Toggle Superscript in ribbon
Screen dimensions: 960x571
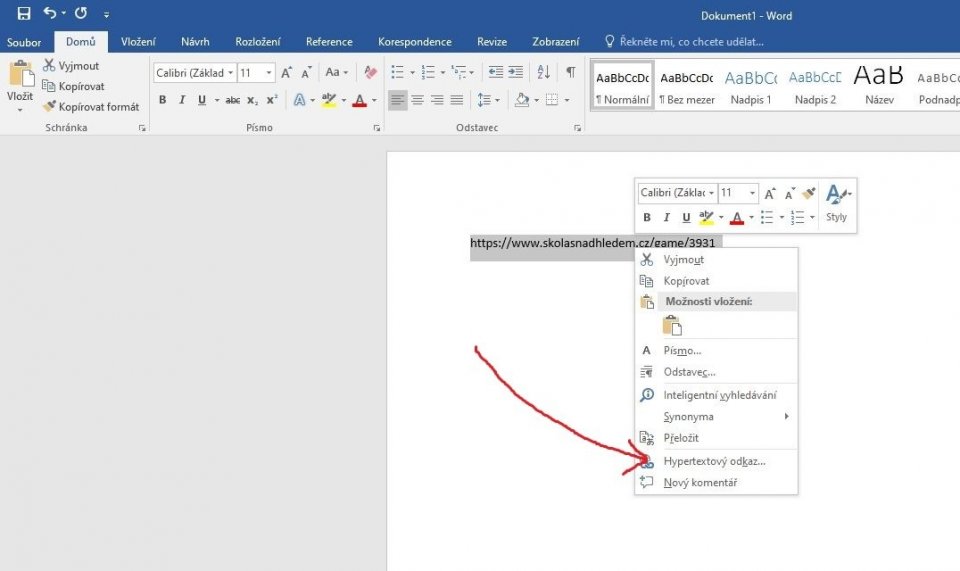coord(272,100)
